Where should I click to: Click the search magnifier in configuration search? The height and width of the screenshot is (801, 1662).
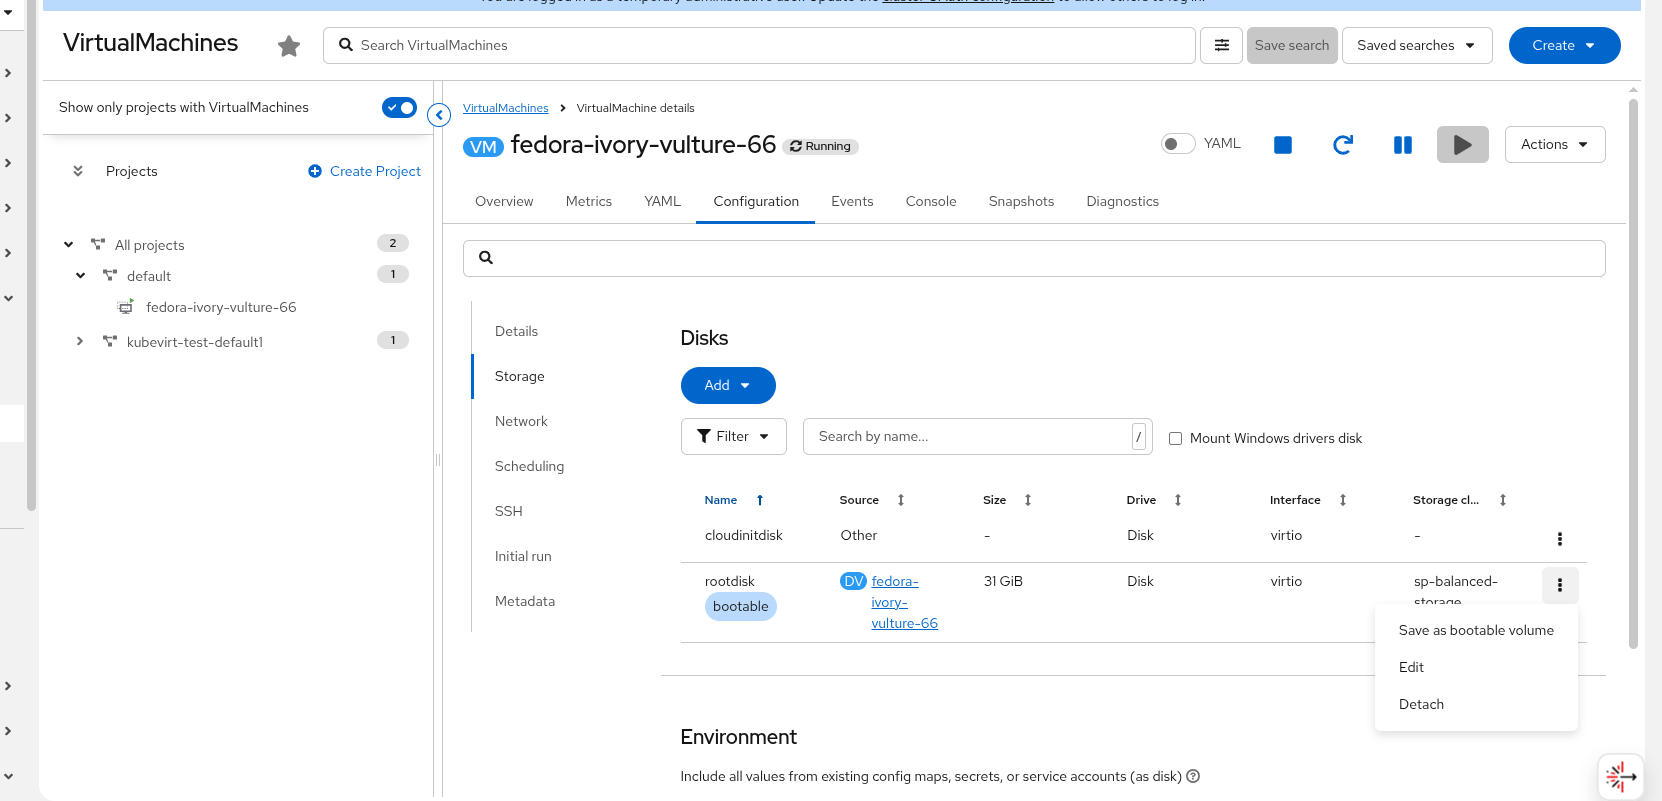tap(486, 258)
